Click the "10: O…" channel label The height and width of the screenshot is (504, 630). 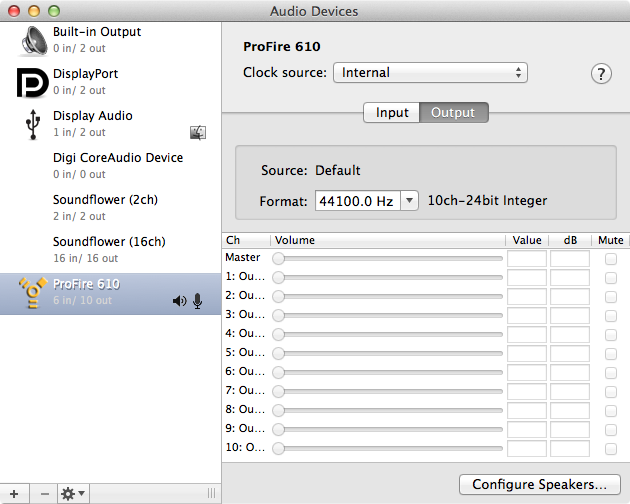(245, 447)
